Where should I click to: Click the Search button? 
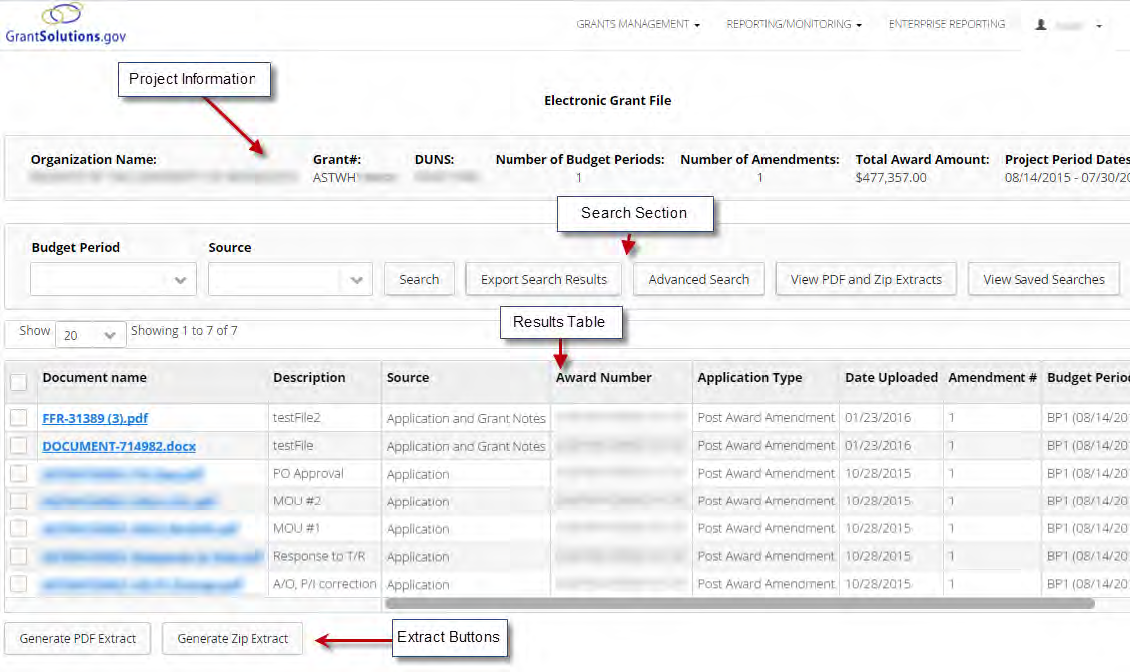click(419, 280)
